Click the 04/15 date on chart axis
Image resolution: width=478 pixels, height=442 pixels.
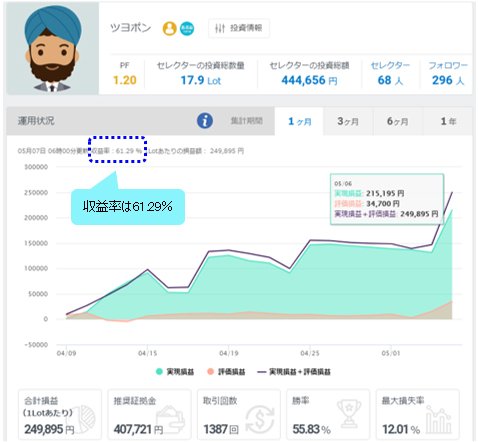click(x=148, y=353)
